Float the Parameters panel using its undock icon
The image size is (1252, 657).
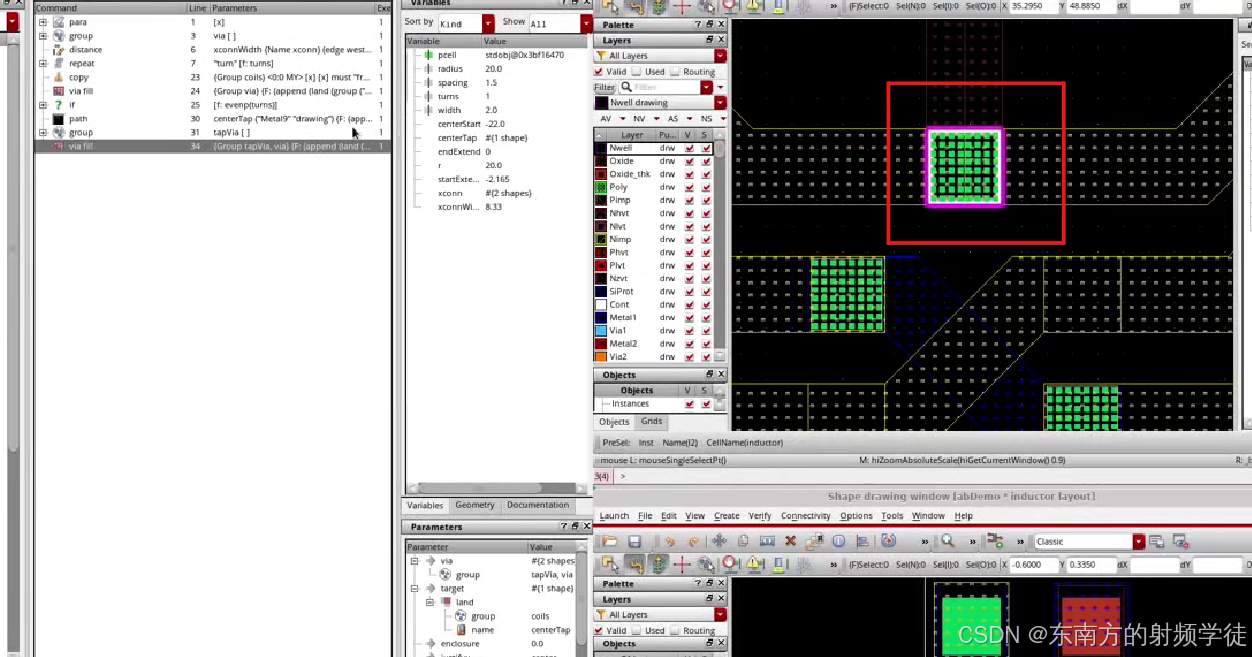pos(575,526)
